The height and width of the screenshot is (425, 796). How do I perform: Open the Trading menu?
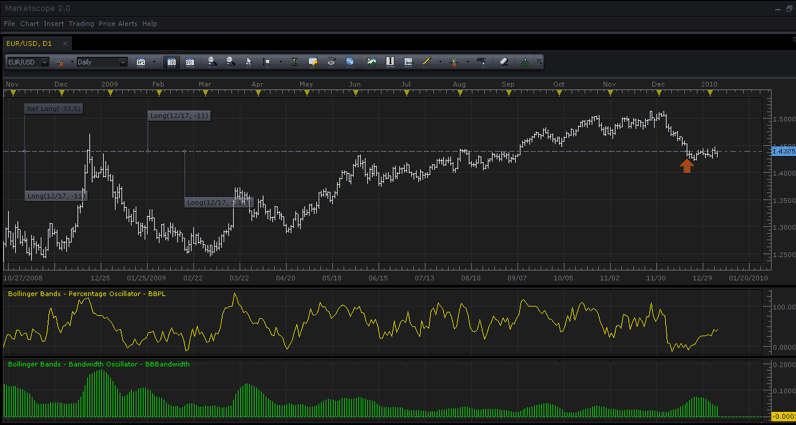[x=81, y=24]
